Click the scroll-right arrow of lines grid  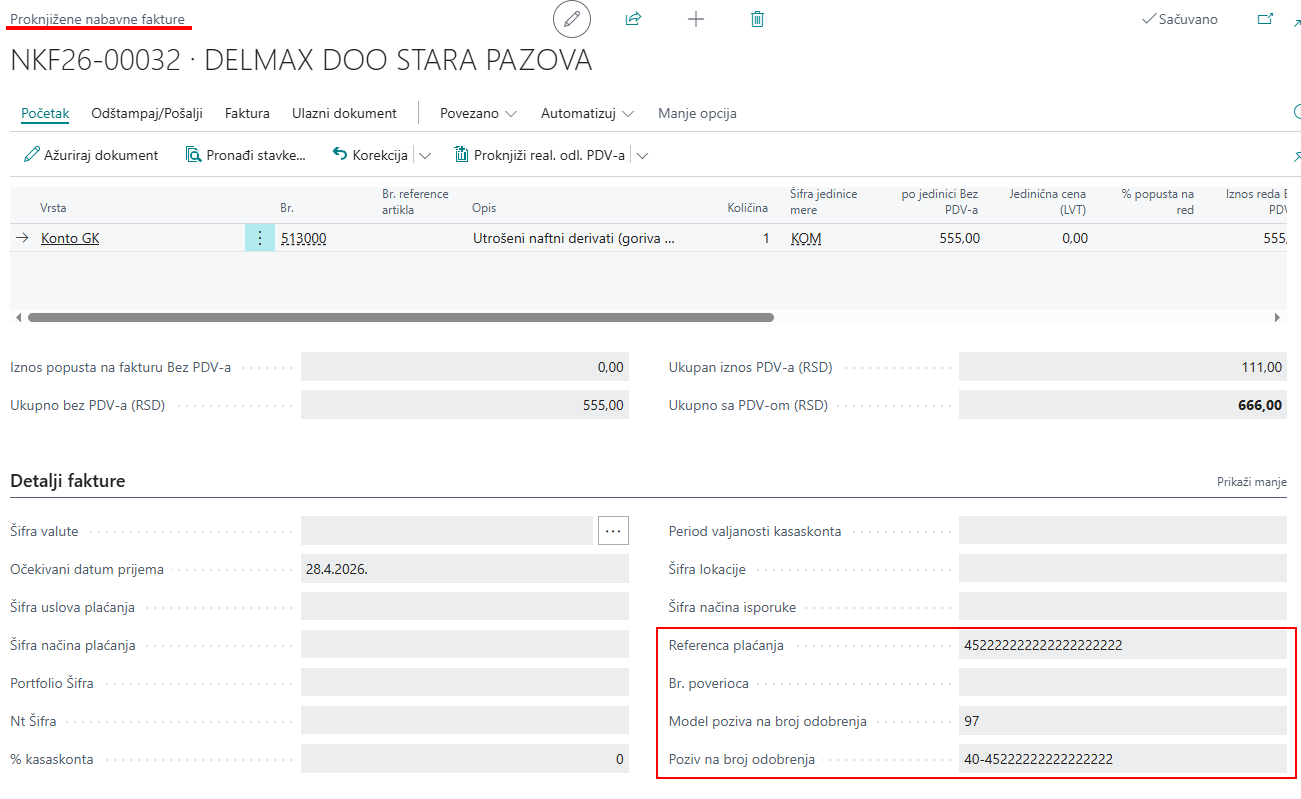point(1277,317)
